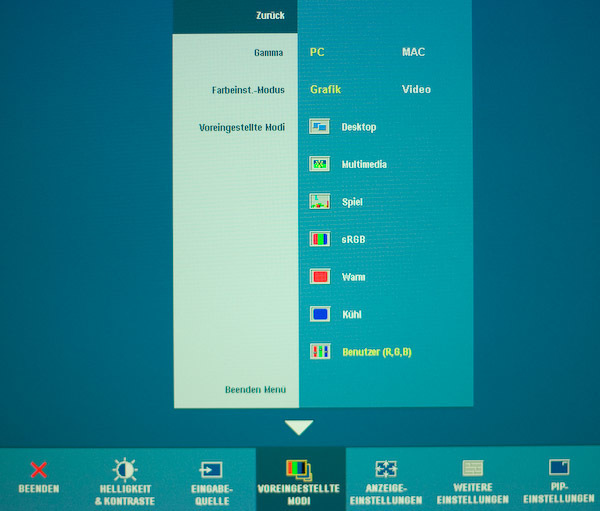
Task: Open the Eingabe-Quelle input icon
Action: click(211, 469)
